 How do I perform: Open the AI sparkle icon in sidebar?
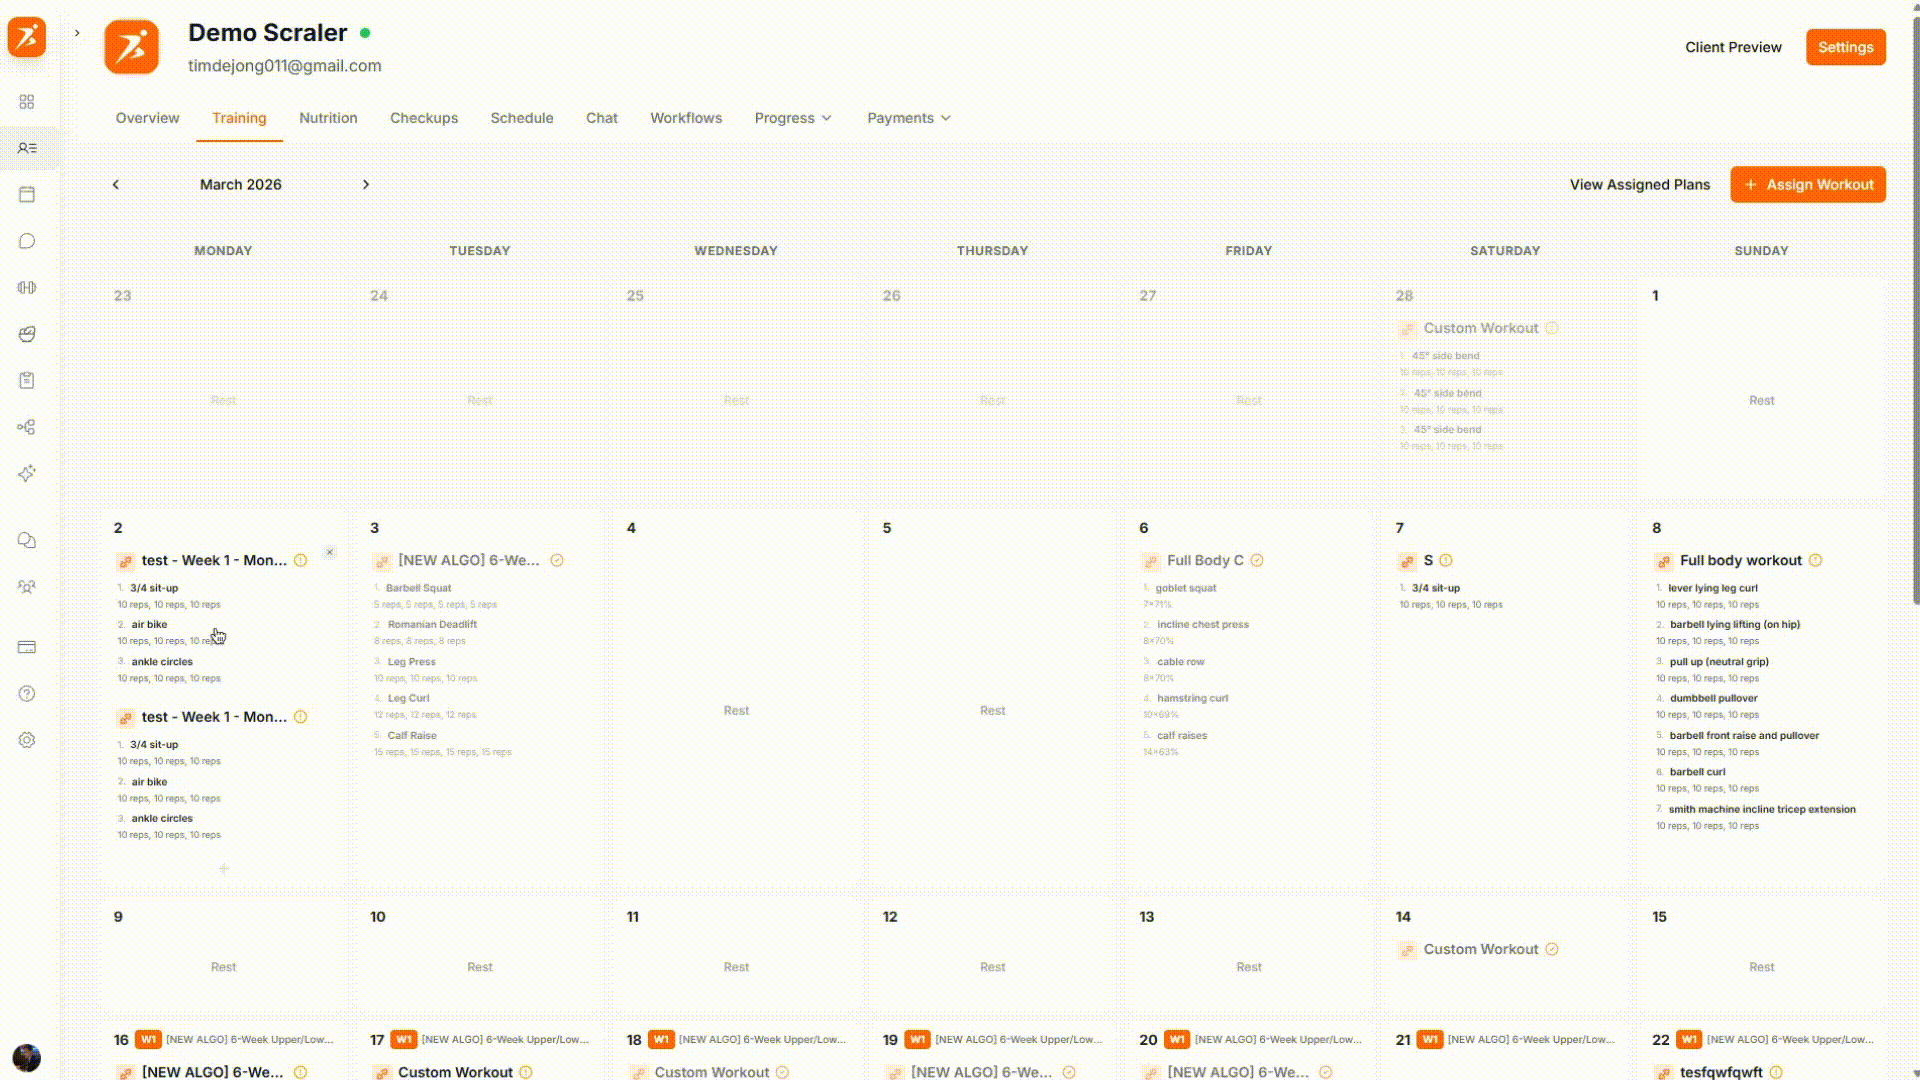pos(27,473)
